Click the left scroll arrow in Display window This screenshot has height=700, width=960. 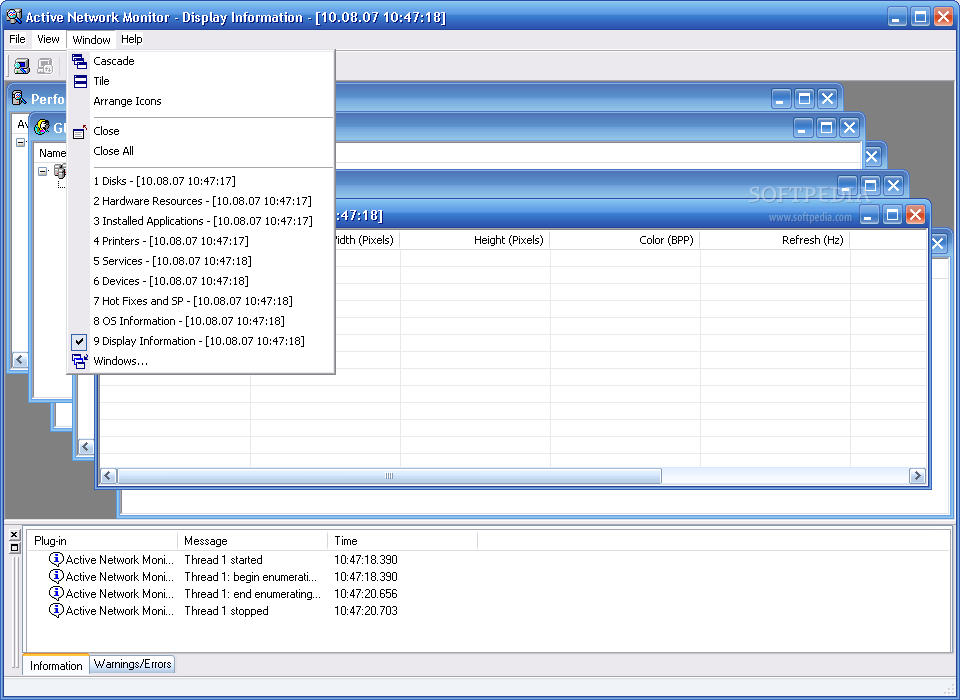click(108, 476)
